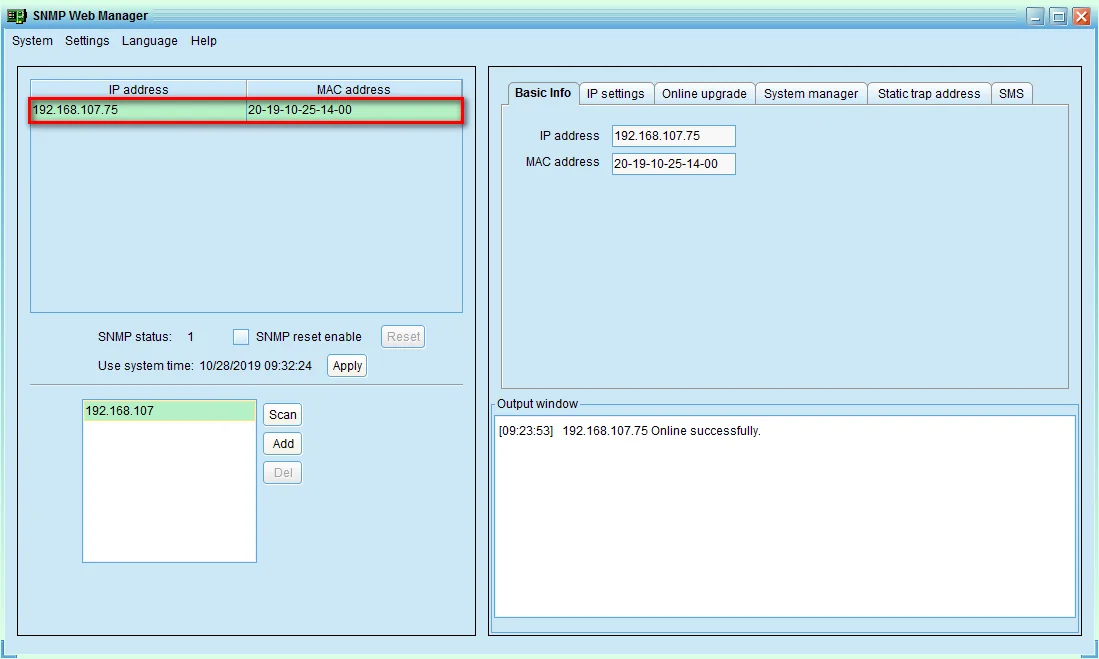This screenshot has width=1099, height=659.
Task: Click the Add button
Action: [x=282, y=444]
